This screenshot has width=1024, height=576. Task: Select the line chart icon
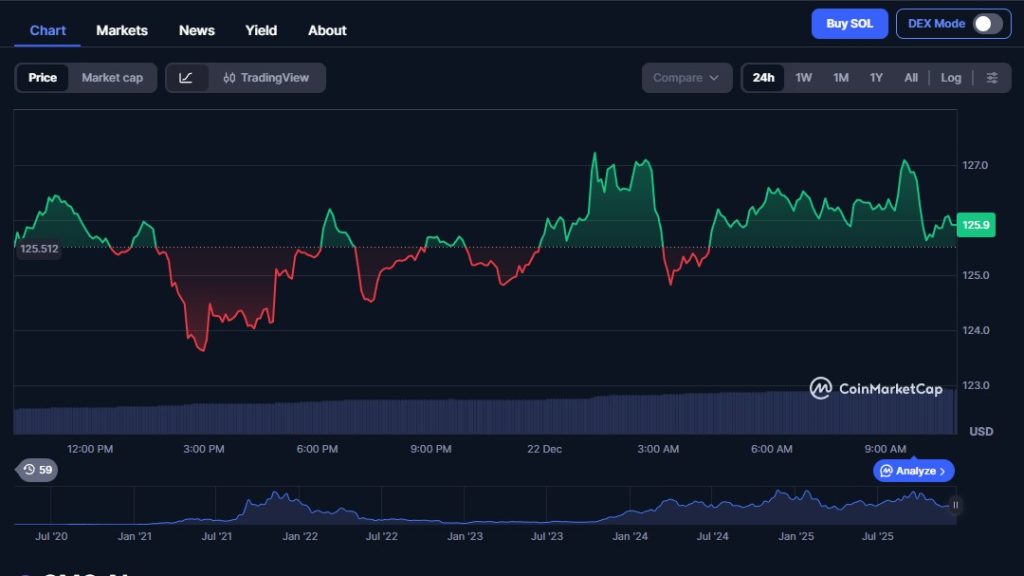[187, 78]
